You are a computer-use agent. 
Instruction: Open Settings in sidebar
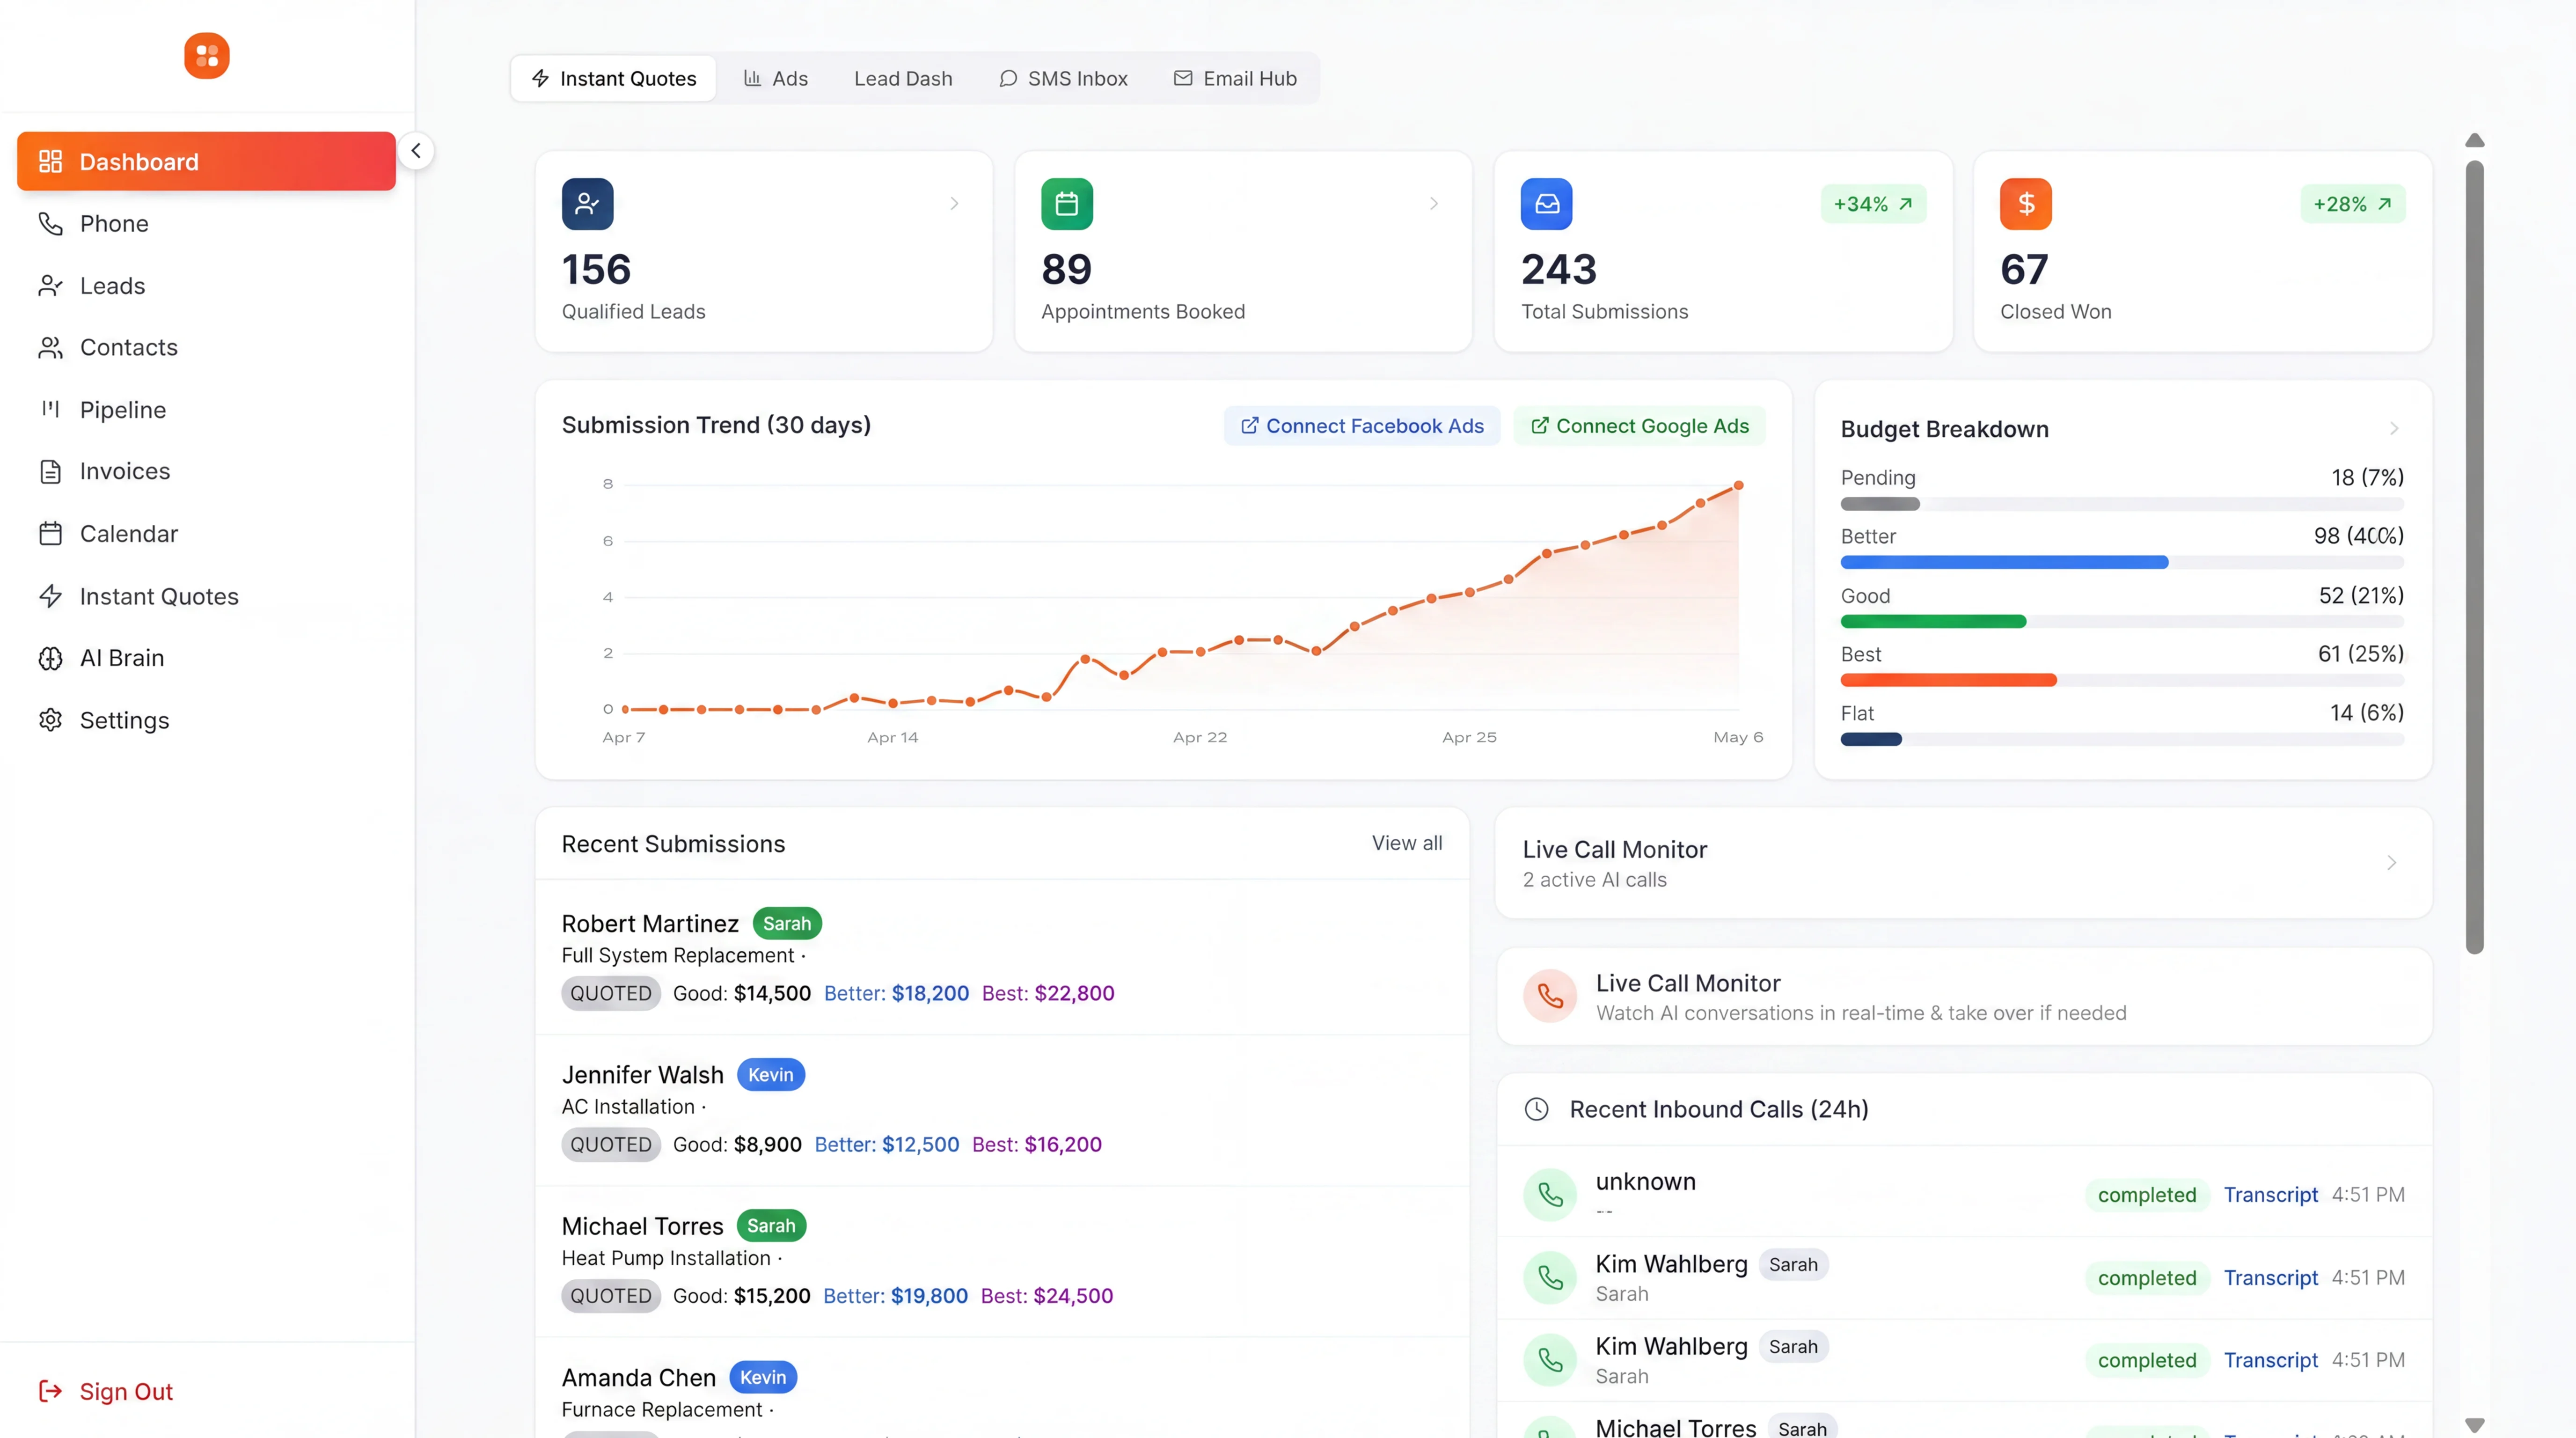[x=206, y=720]
